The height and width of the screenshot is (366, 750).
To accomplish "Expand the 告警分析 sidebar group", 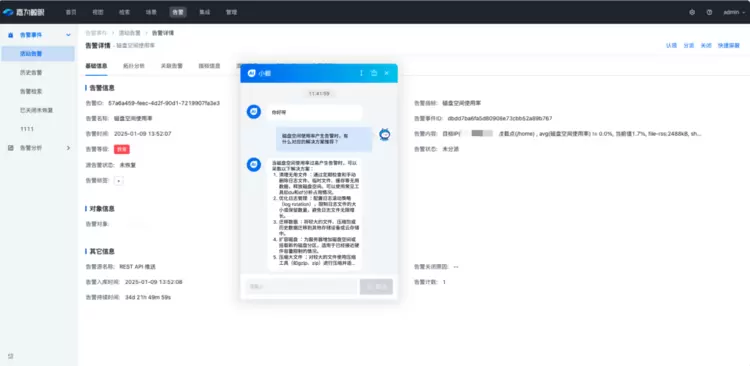I will (x=68, y=148).
